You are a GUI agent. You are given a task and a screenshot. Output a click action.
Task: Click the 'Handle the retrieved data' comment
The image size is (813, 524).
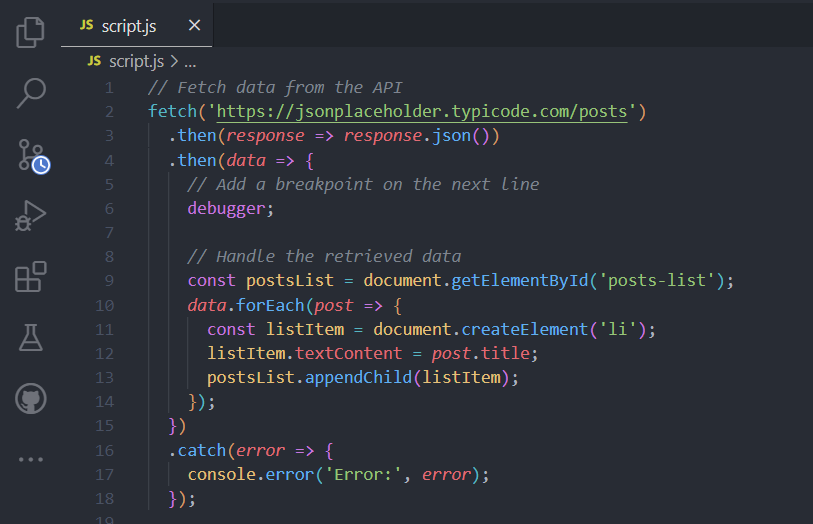click(324, 256)
